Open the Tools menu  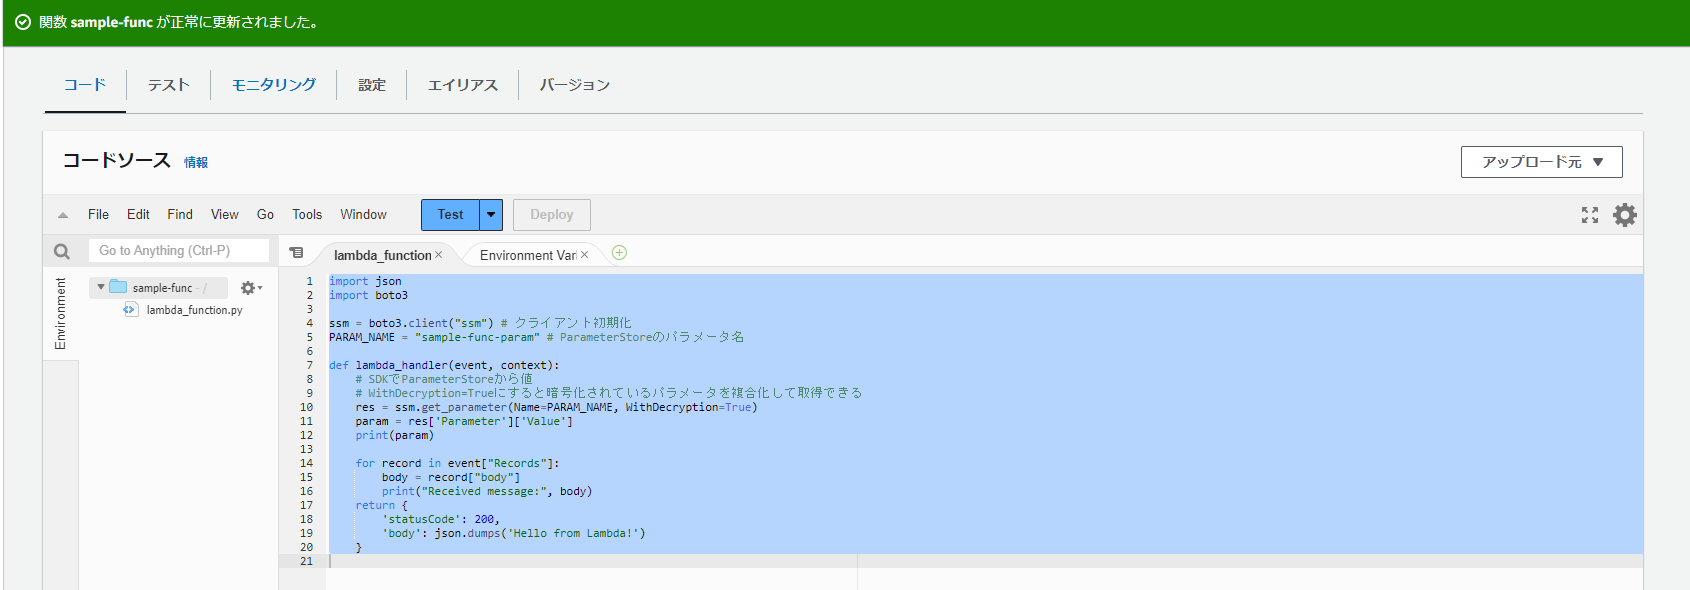[307, 214]
